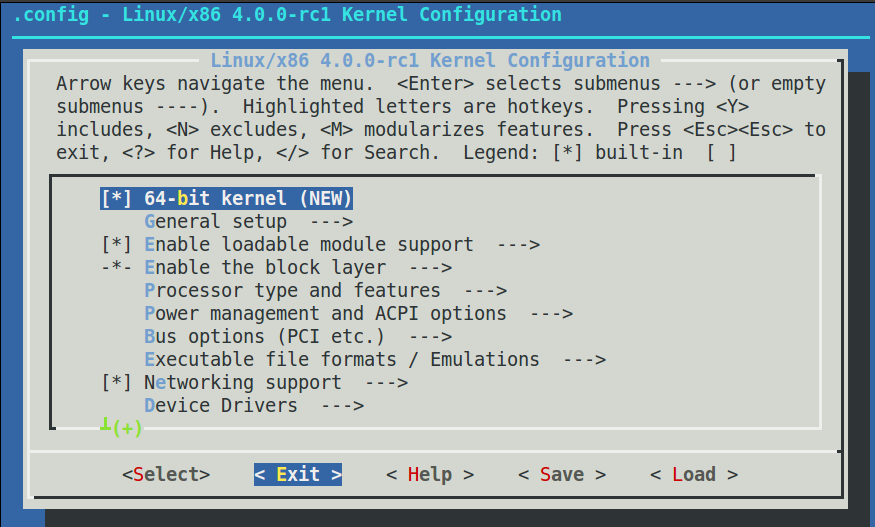This screenshot has width=875, height=527.
Task: Expand arrow next to Bus options (PCI etc.)
Action: click(x=430, y=336)
